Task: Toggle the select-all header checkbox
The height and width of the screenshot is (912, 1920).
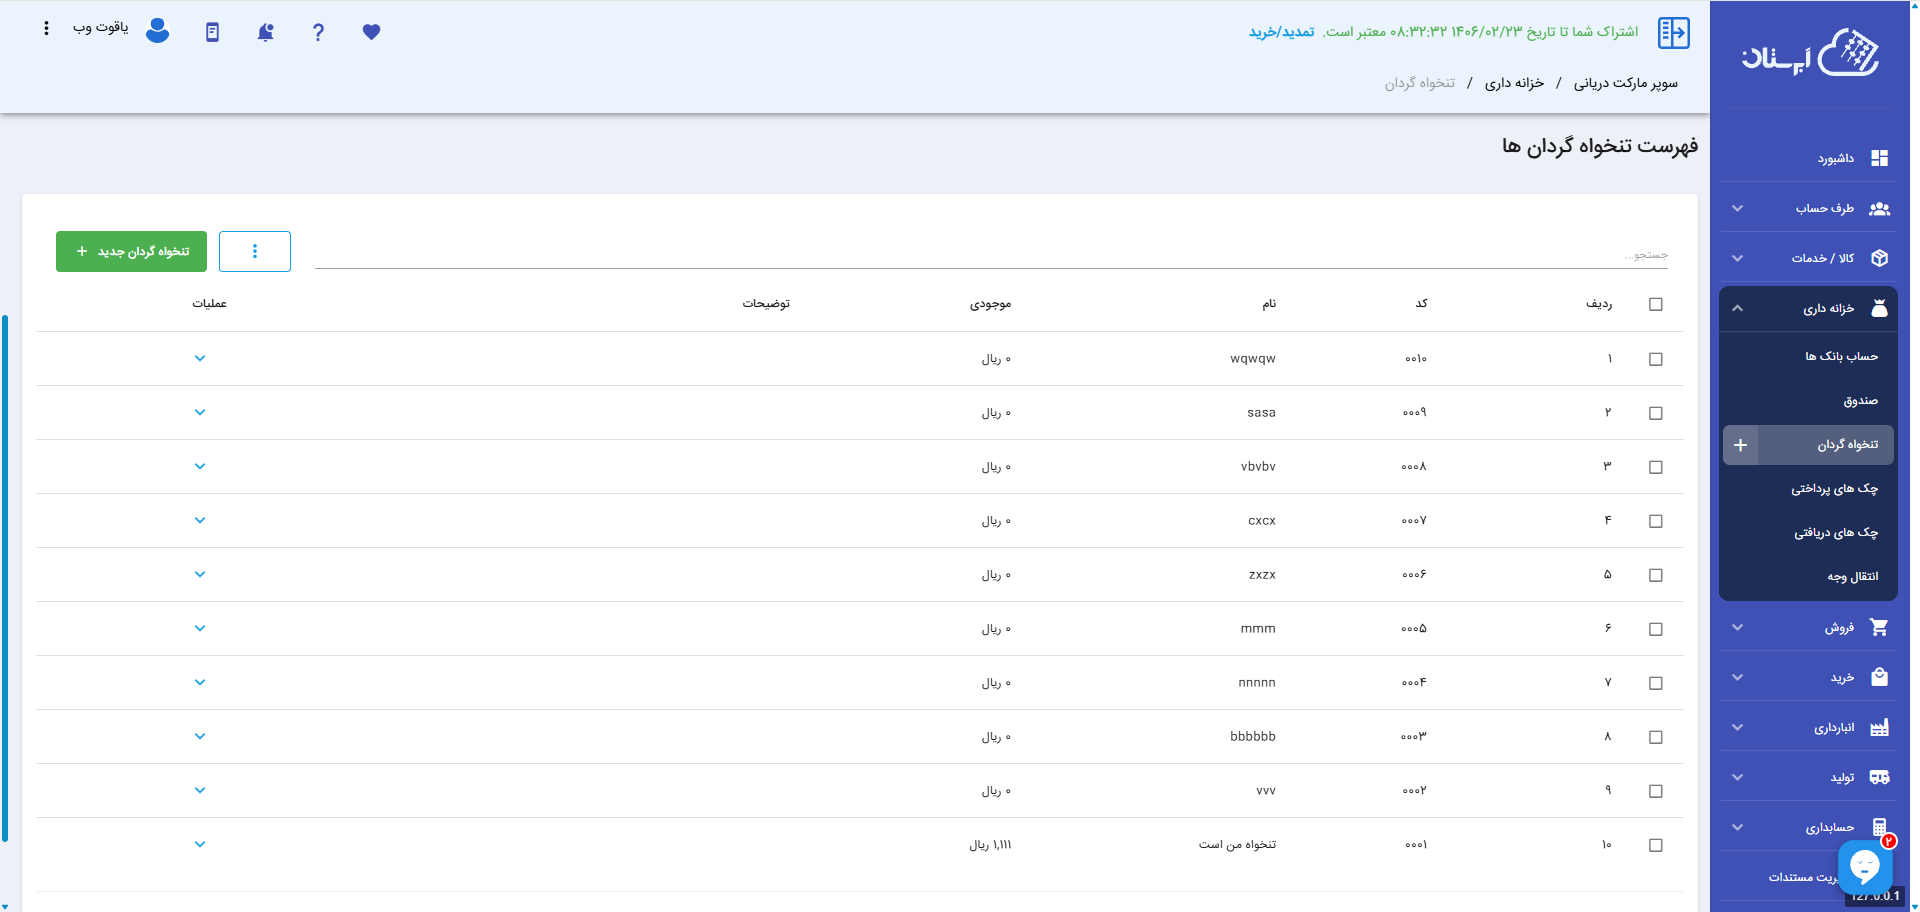Action: point(1656,304)
